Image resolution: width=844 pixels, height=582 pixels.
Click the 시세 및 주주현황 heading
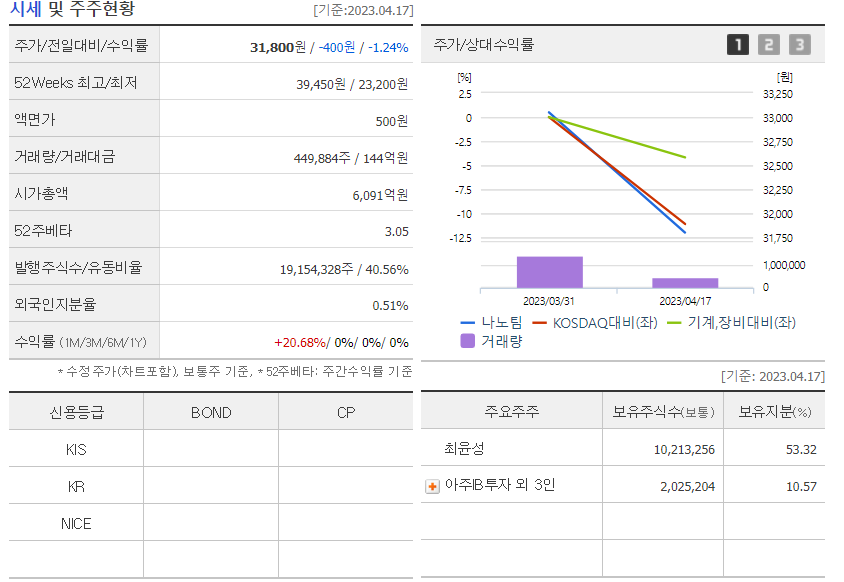(72, 9)
